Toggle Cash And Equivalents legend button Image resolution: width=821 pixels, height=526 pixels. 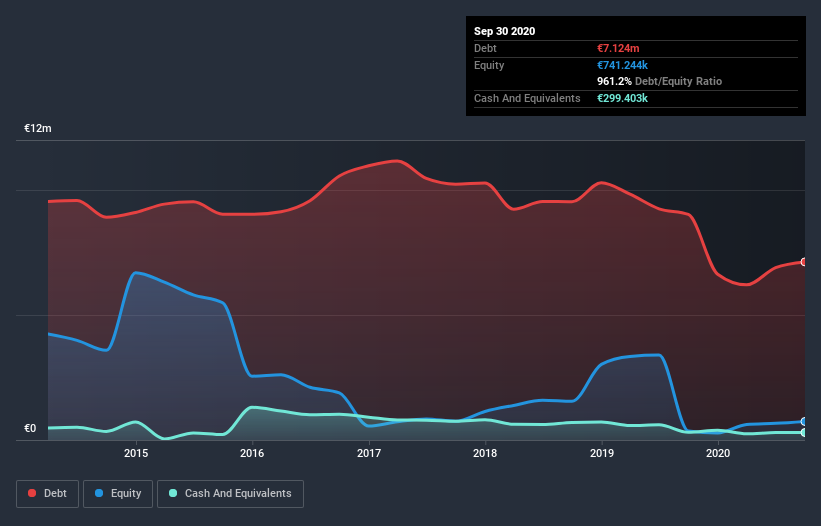click(x=230, y=494)
